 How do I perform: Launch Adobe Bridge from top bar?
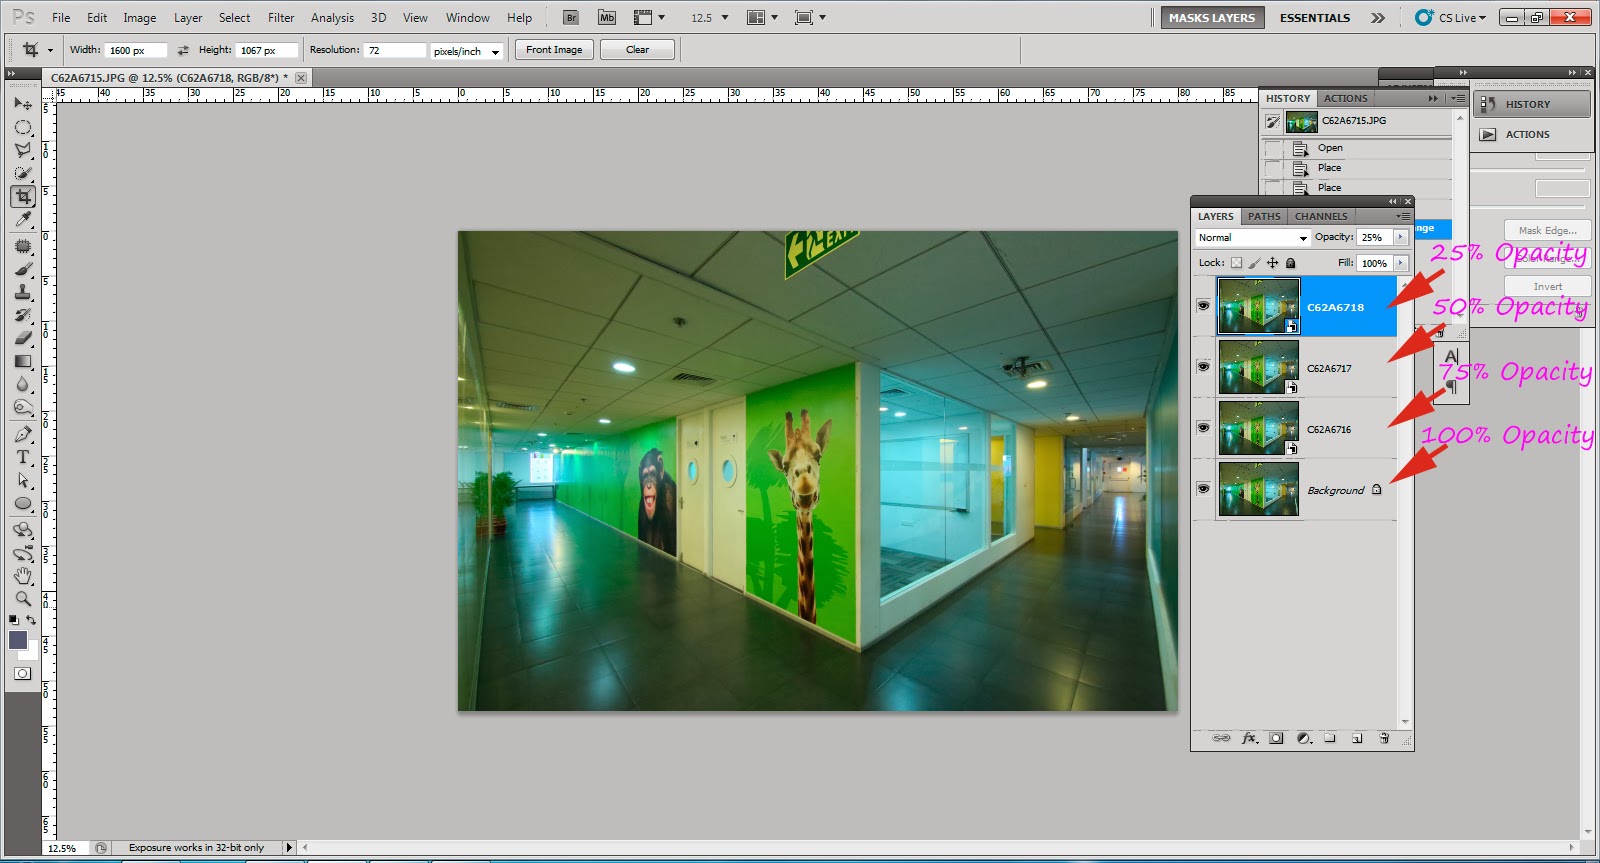coord(571,17)
